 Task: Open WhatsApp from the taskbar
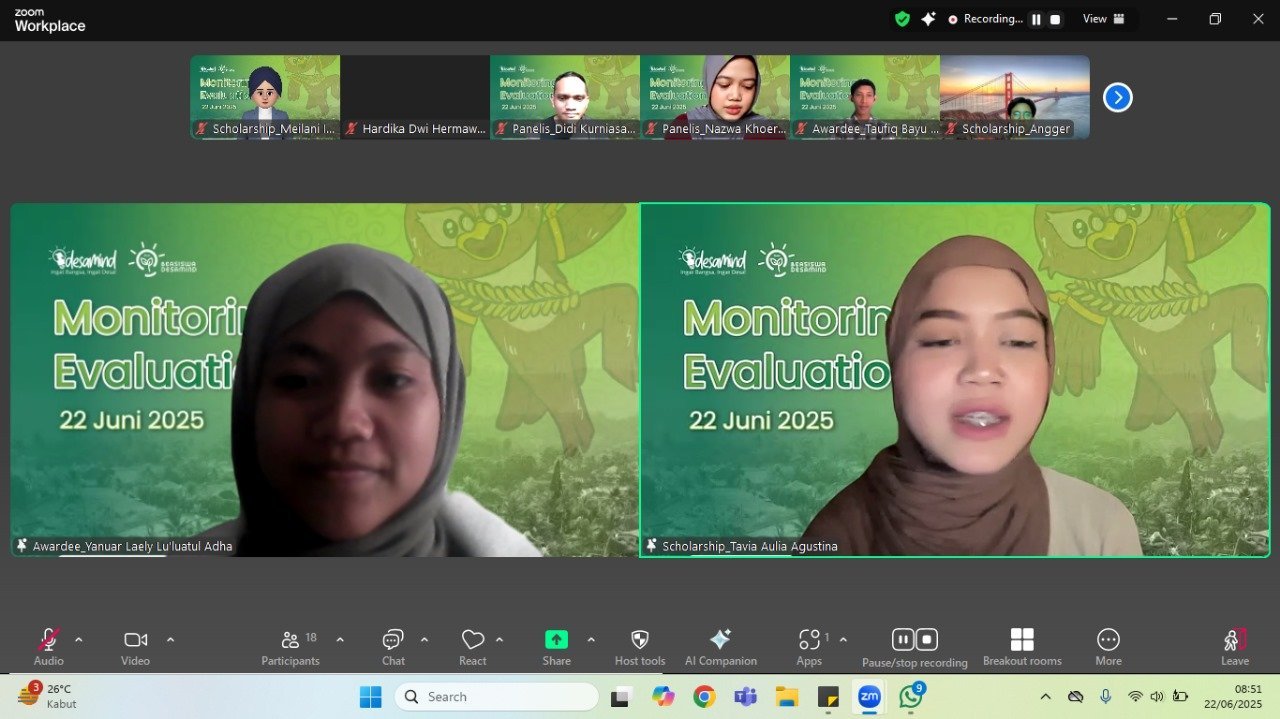tap(911, 697)
